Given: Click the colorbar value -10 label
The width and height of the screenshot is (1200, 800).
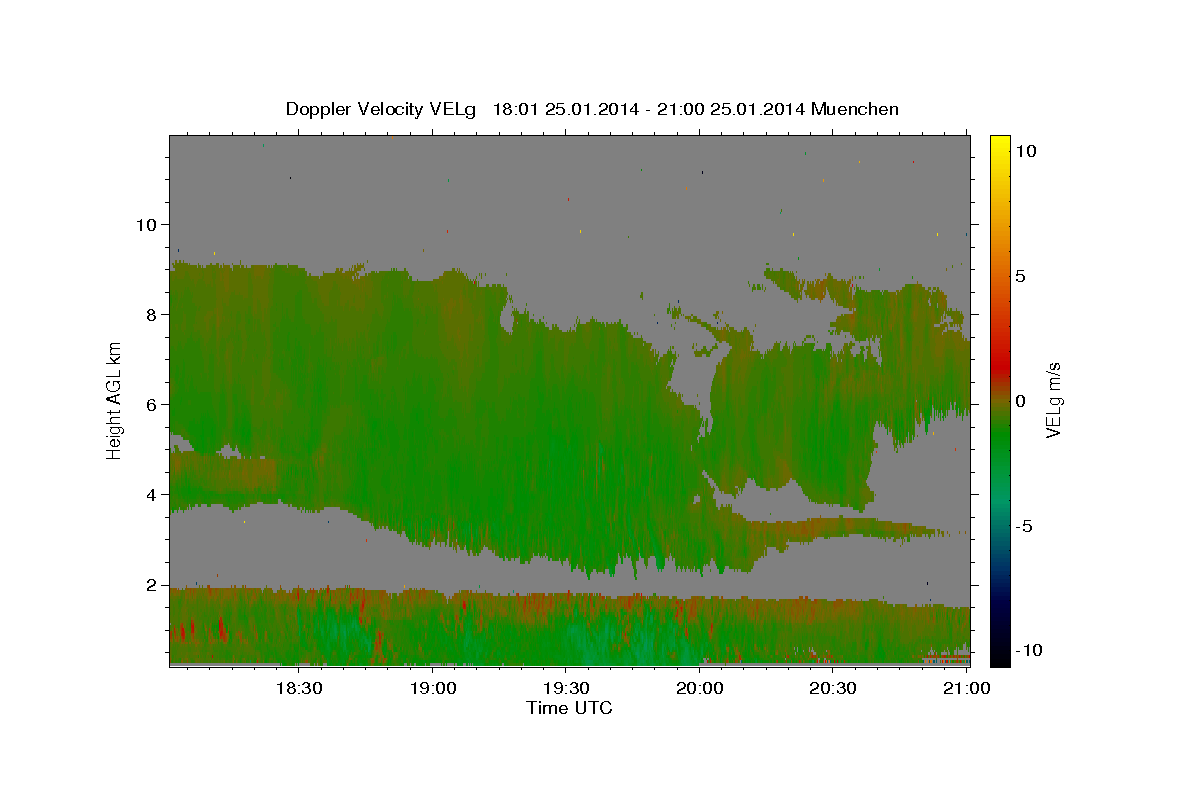Looking at the screenshot, I should coord(1028,650).
